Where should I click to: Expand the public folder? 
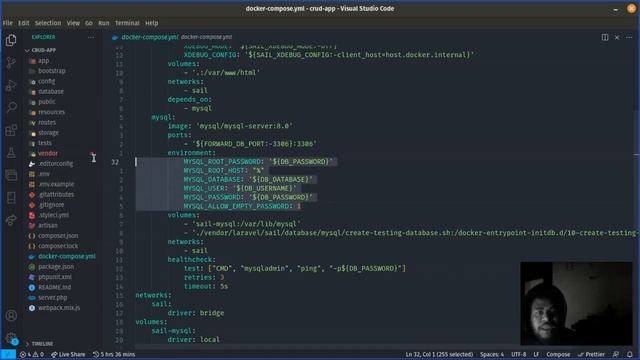click(47, 102)
